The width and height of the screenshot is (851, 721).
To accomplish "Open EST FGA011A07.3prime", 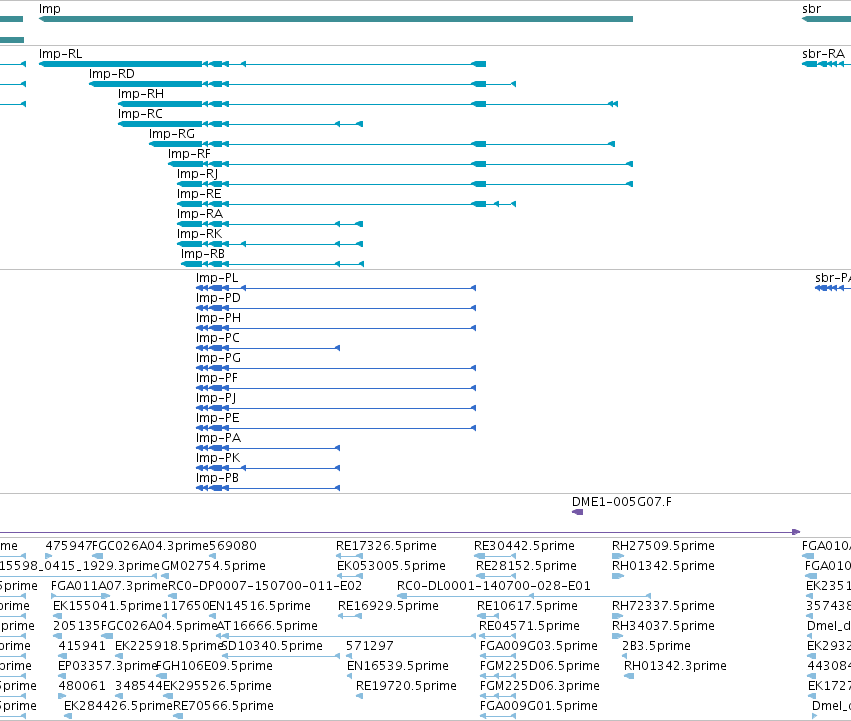I will tap(109, 586).
